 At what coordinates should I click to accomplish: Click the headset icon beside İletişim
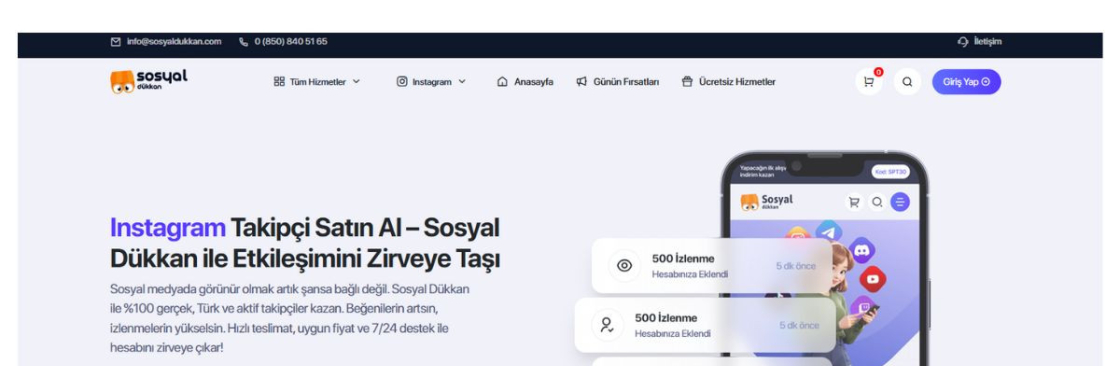963,41
